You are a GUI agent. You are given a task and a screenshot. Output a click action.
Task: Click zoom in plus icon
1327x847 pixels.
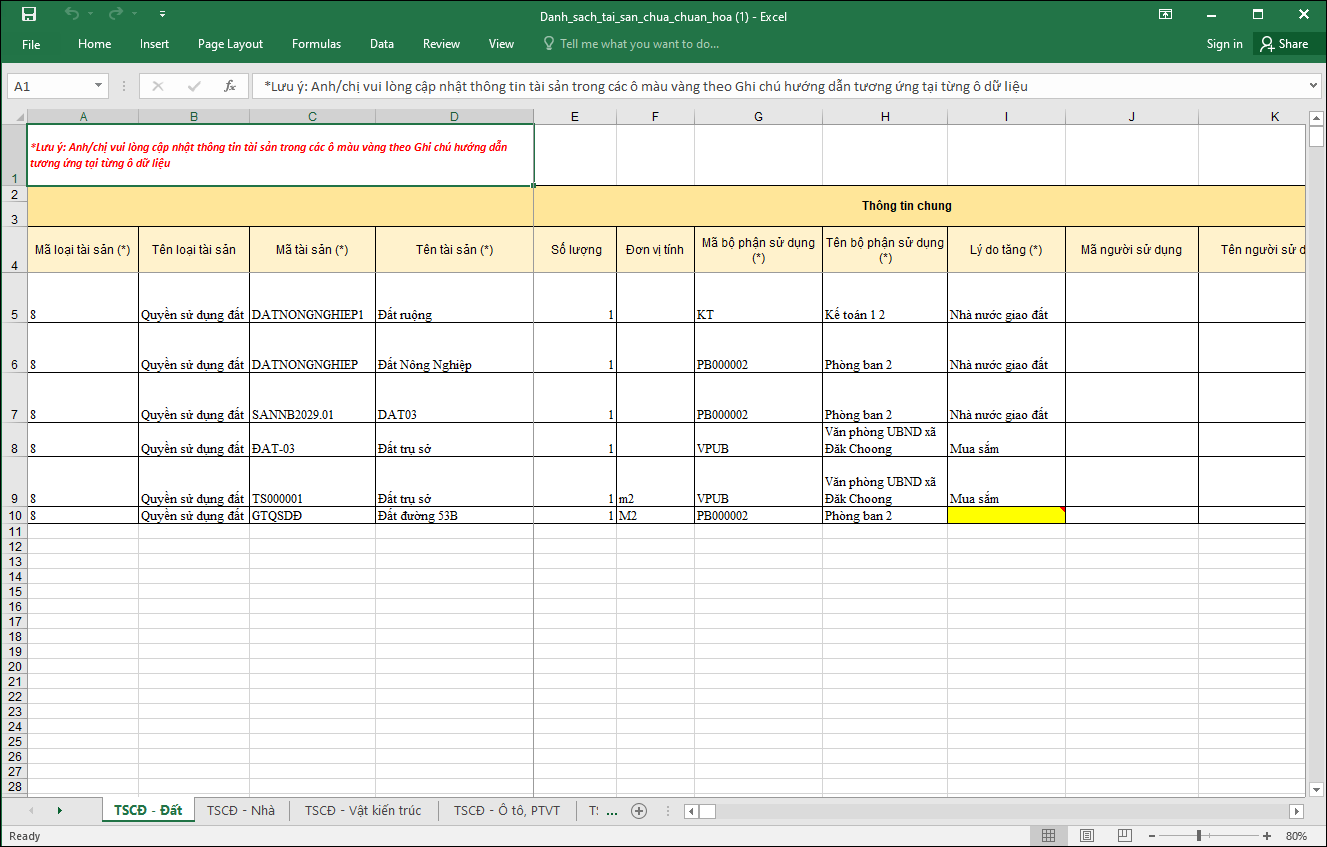tap(1267, 836)
